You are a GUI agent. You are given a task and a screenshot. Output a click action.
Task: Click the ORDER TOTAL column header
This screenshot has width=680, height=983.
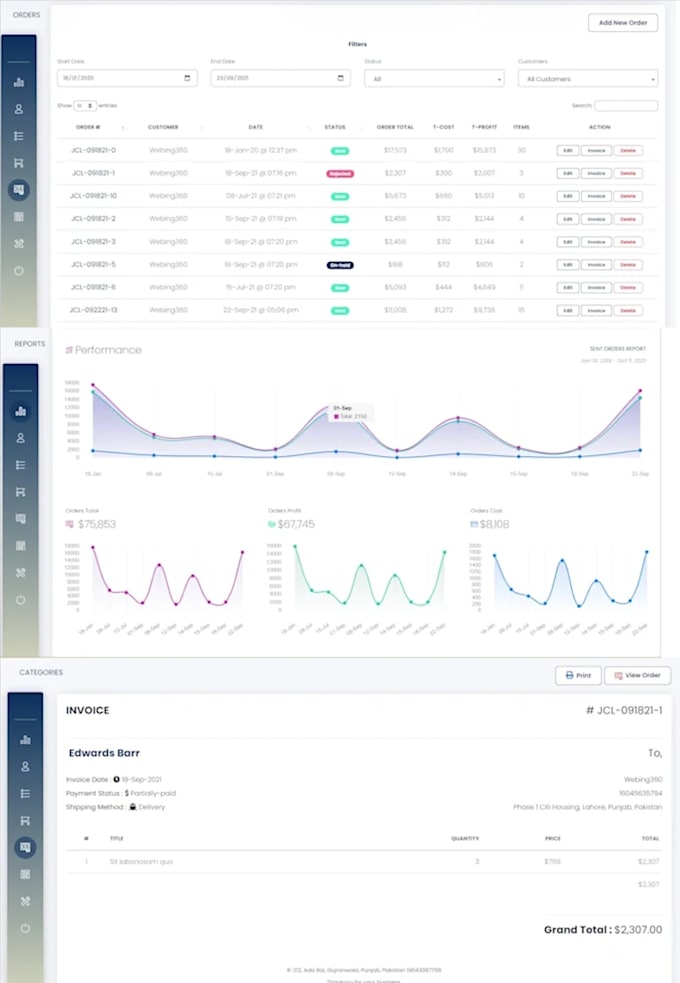tap(395, 127)
